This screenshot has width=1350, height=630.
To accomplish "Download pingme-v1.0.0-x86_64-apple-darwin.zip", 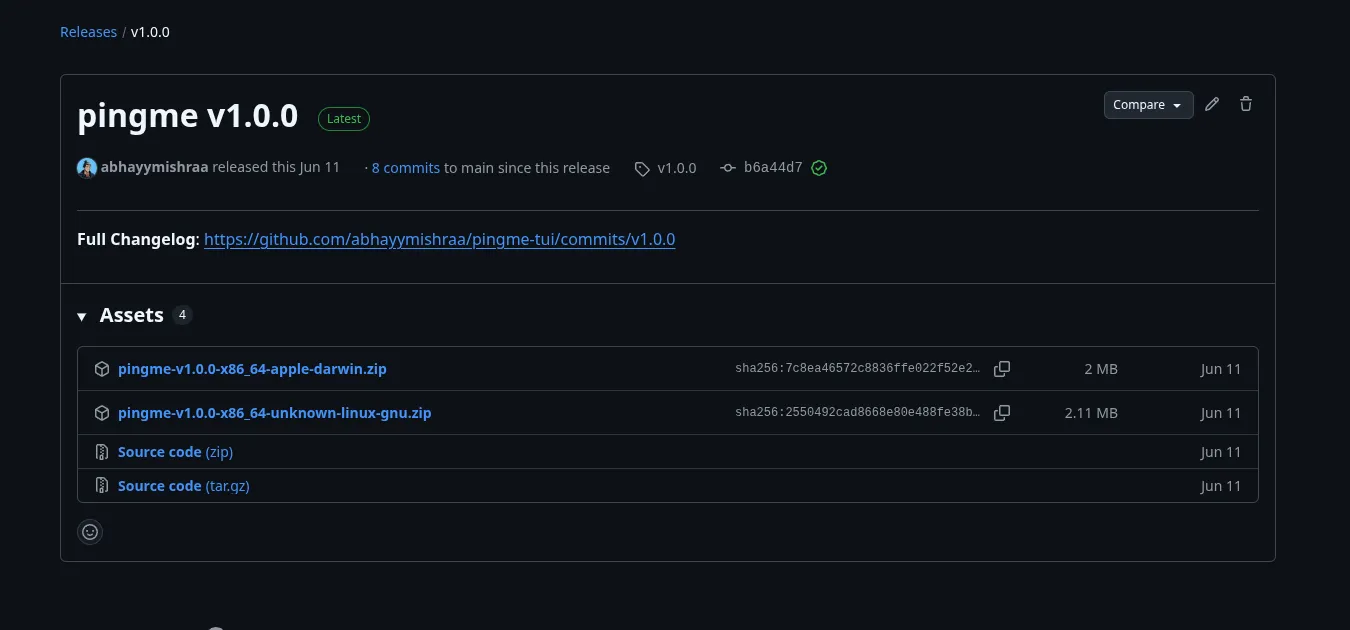I will [x=252, y=369].
